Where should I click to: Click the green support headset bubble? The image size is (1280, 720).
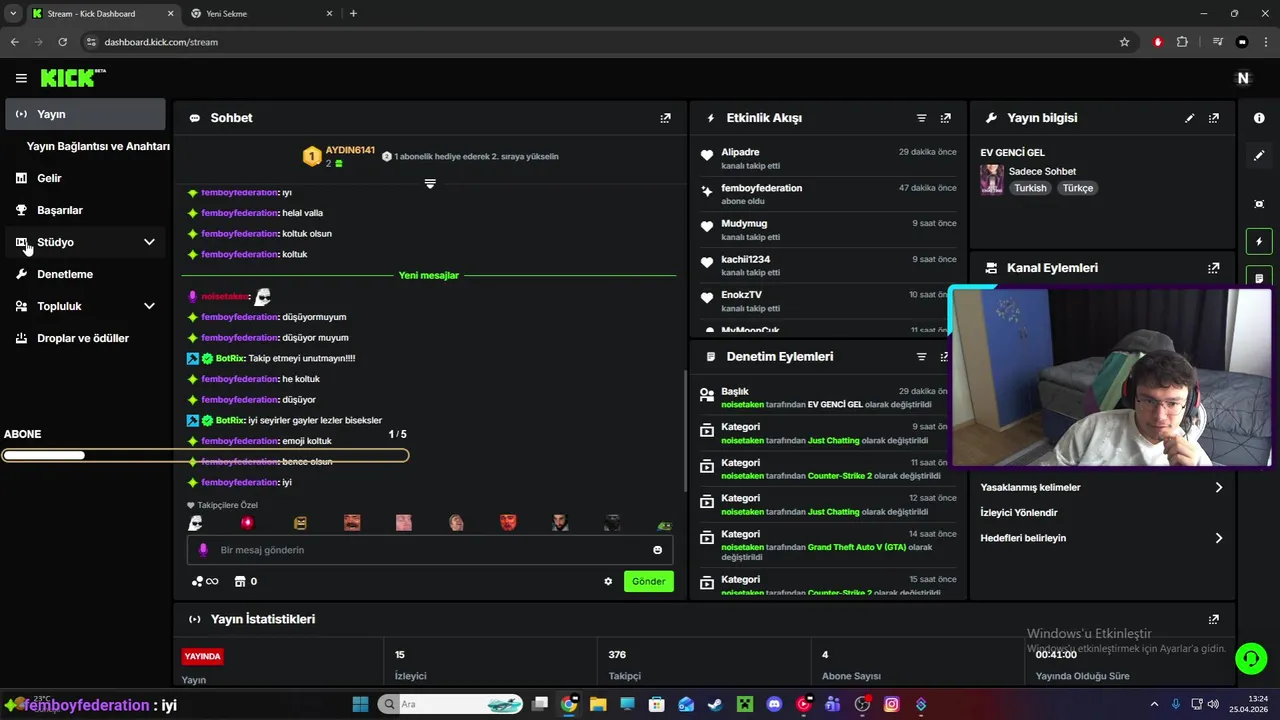(x=1251, y=658)
